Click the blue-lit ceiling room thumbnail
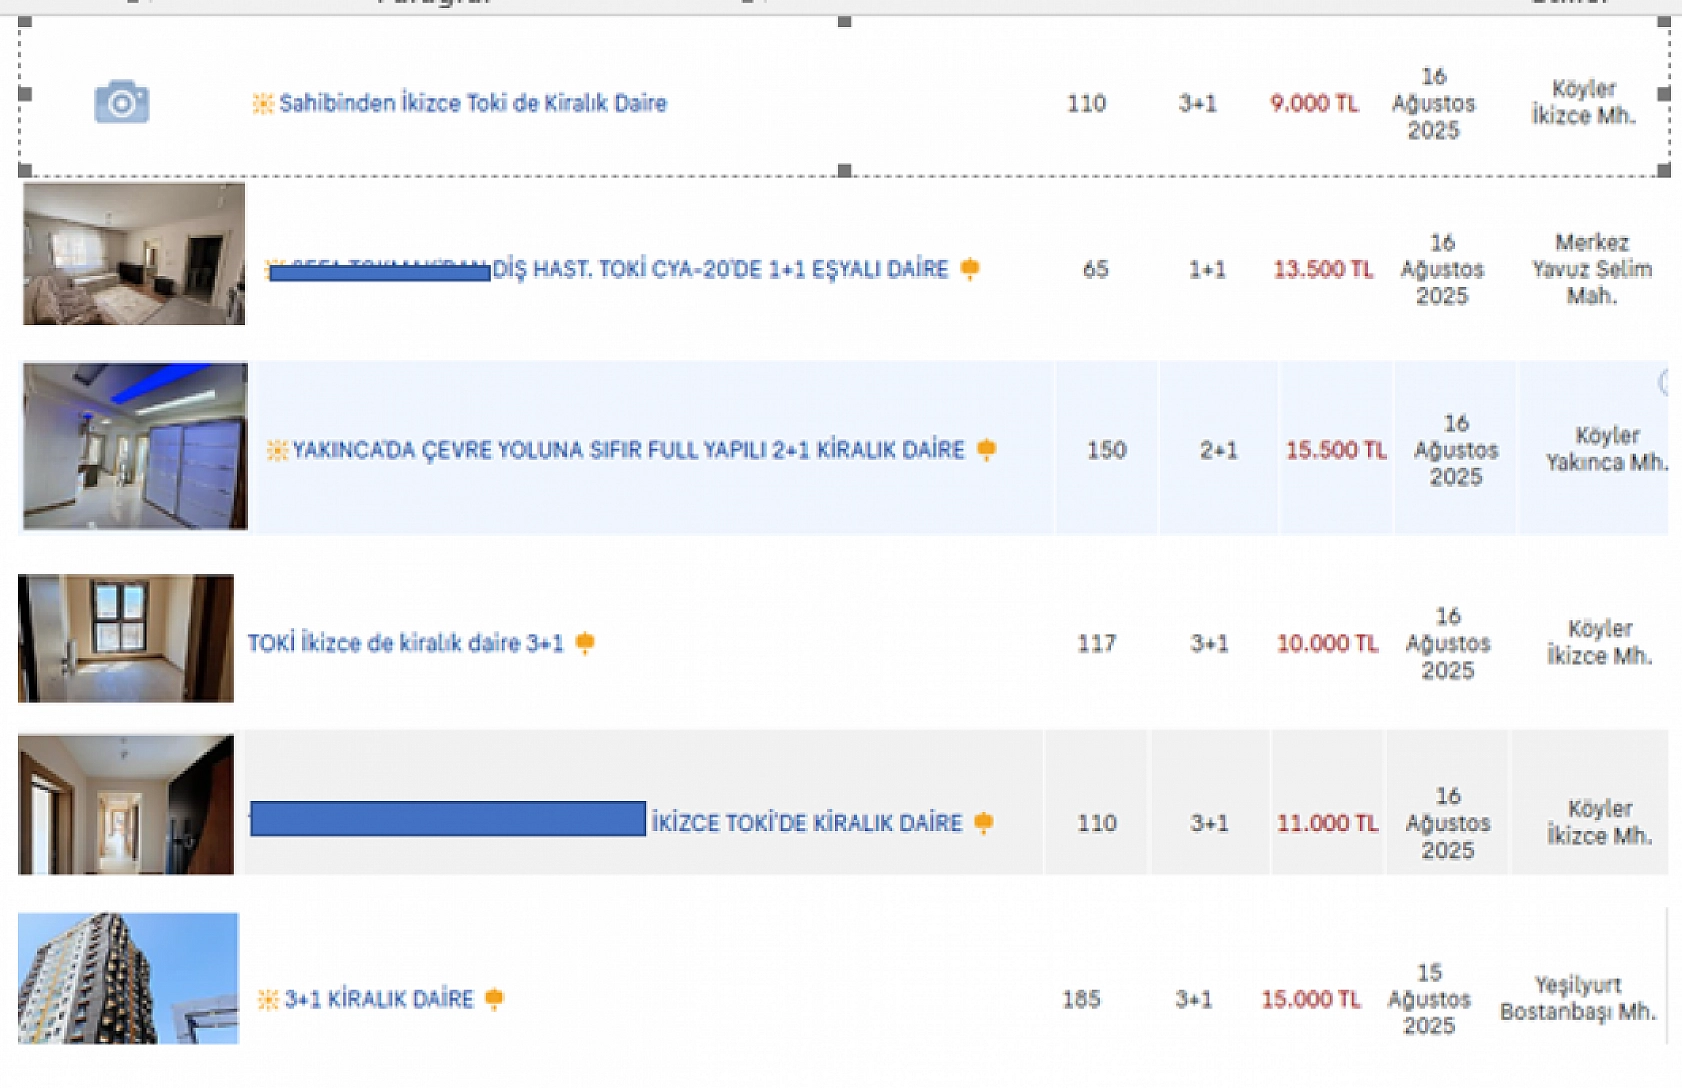Viewport: 1682px width, 1088px height. tap(135, 446)
